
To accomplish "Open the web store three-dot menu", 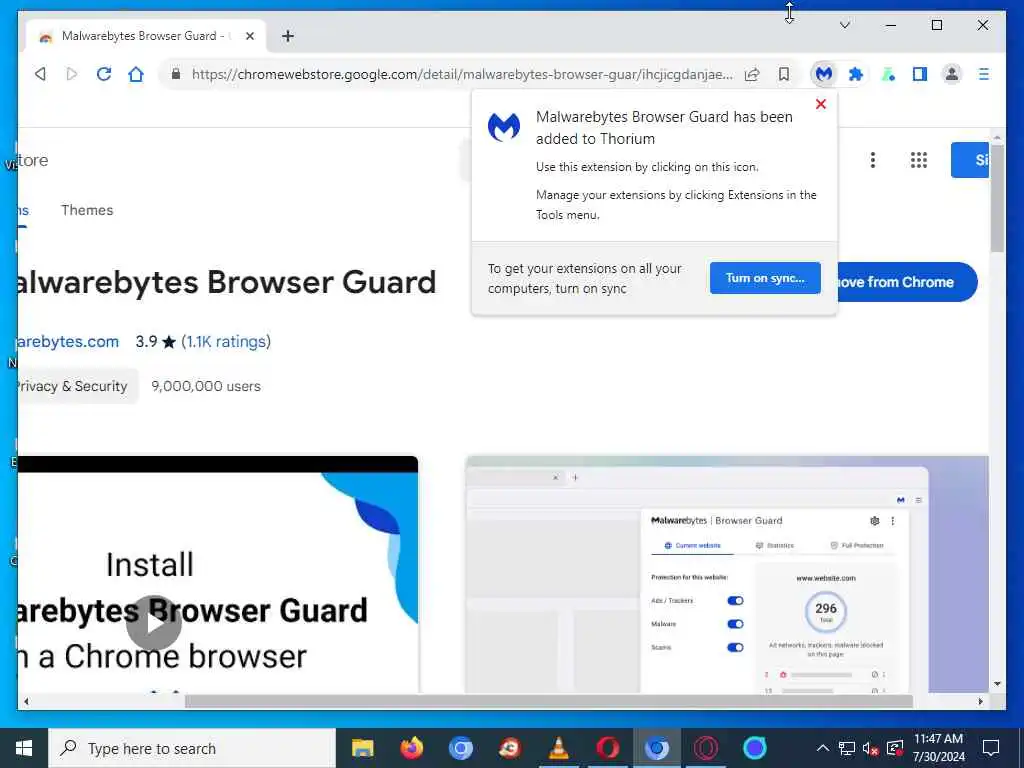I will click(872, 160).
